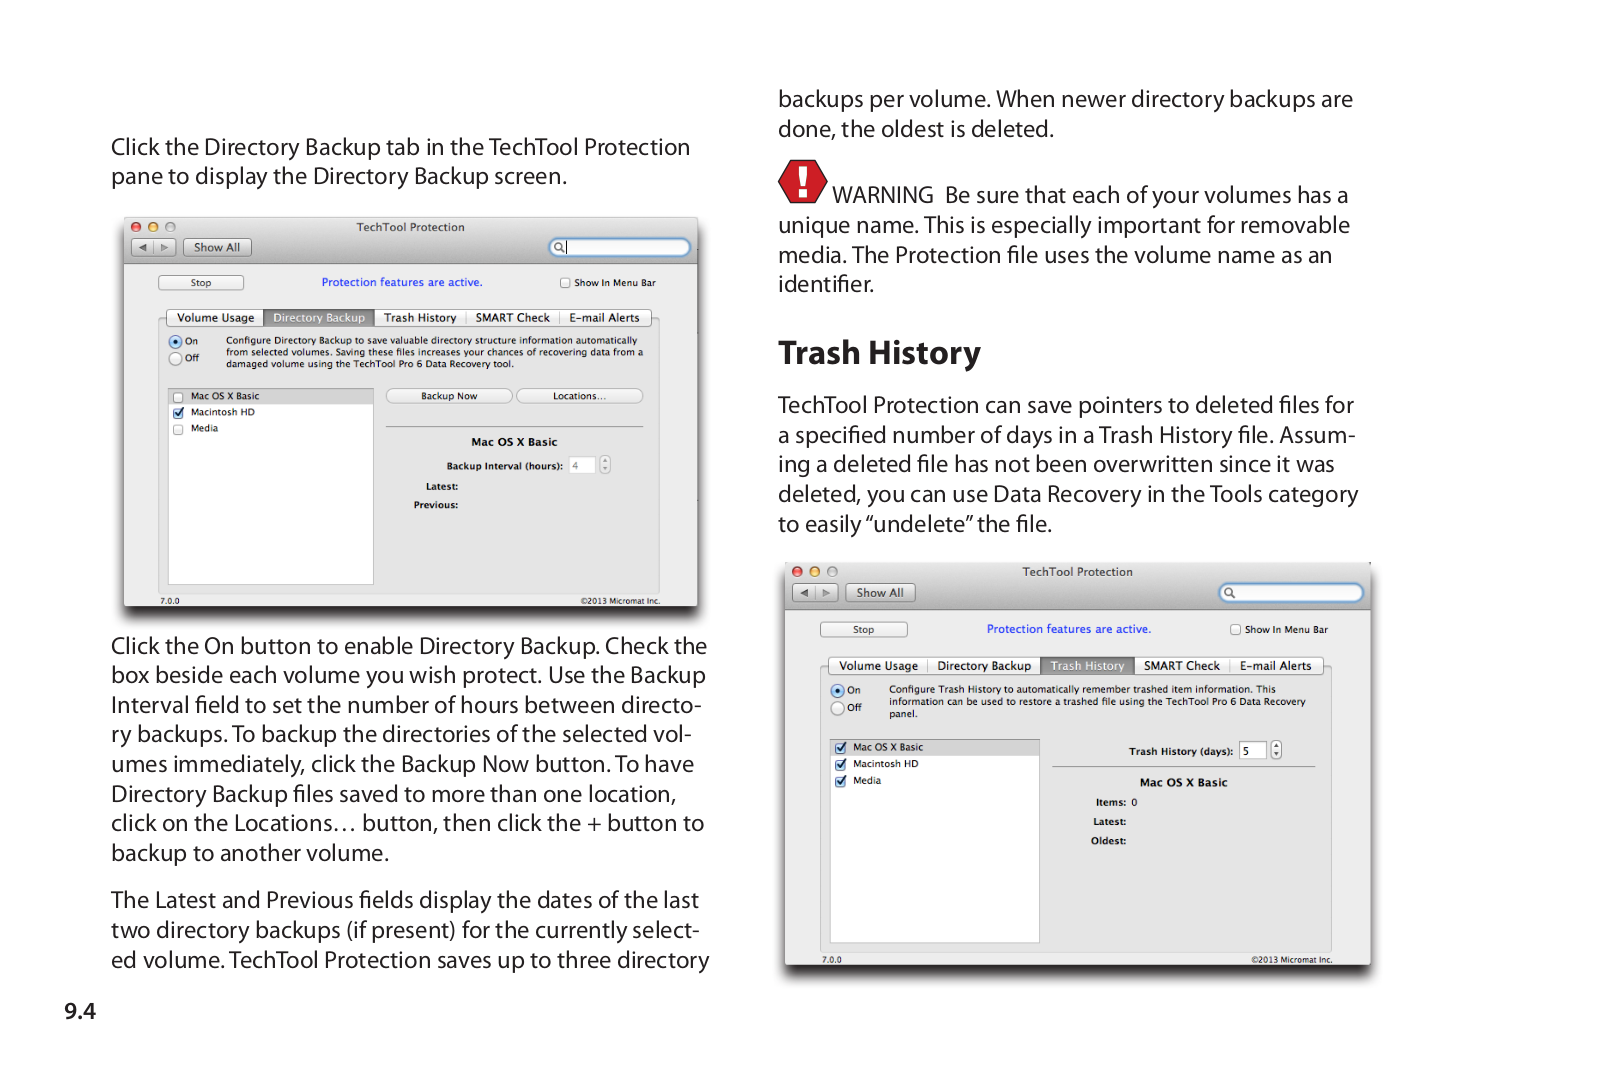
Task: Click Stop button in Trash History window
Action: pos(864,630)
